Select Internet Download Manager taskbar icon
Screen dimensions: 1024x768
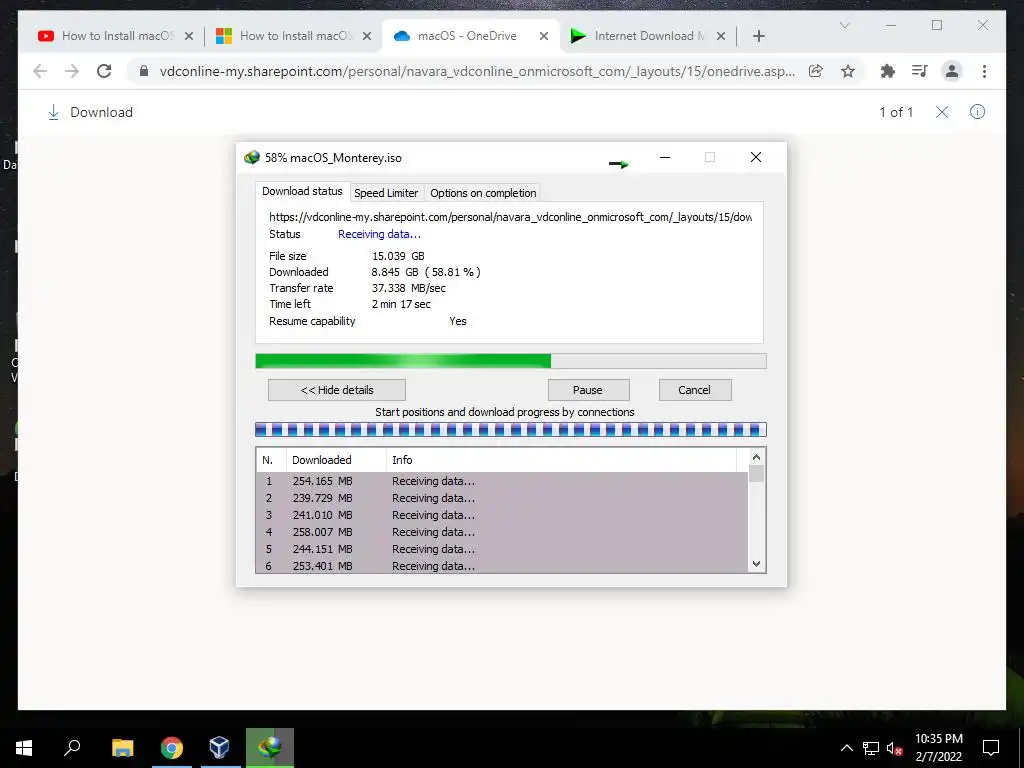pos(270,748)
